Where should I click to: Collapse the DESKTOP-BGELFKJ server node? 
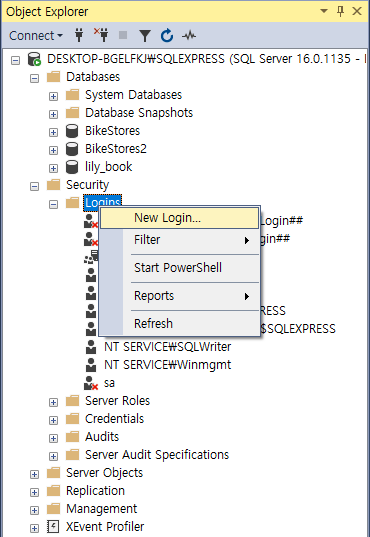(x=15, y=61)
